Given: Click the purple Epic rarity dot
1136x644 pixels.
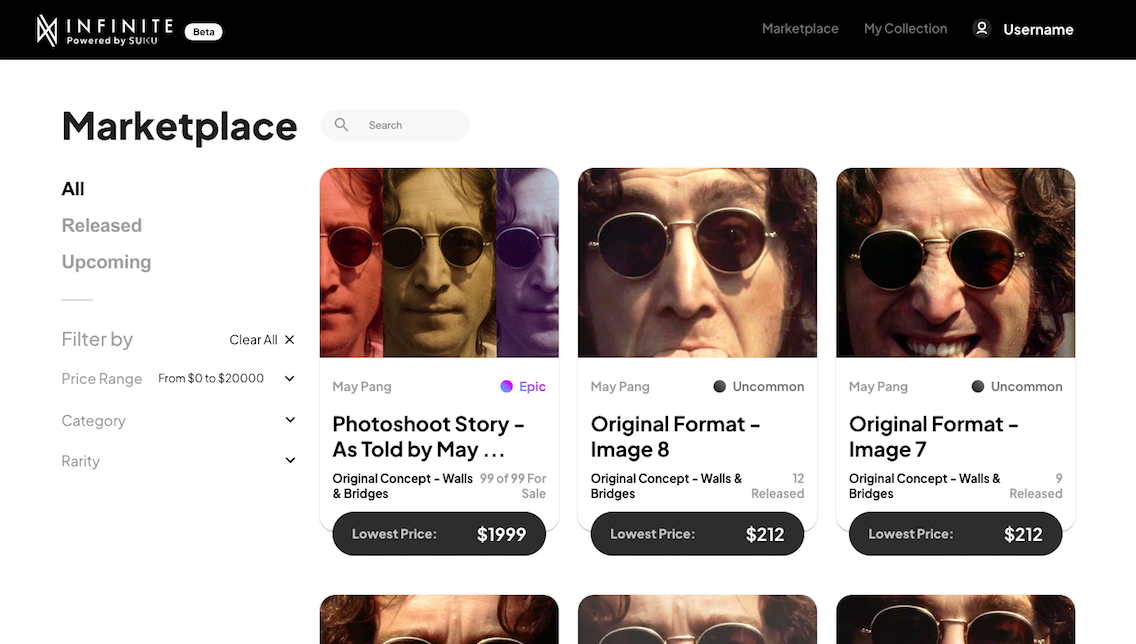Looking at the screenshot, I should pyautogui.click(x=506, y=387).
